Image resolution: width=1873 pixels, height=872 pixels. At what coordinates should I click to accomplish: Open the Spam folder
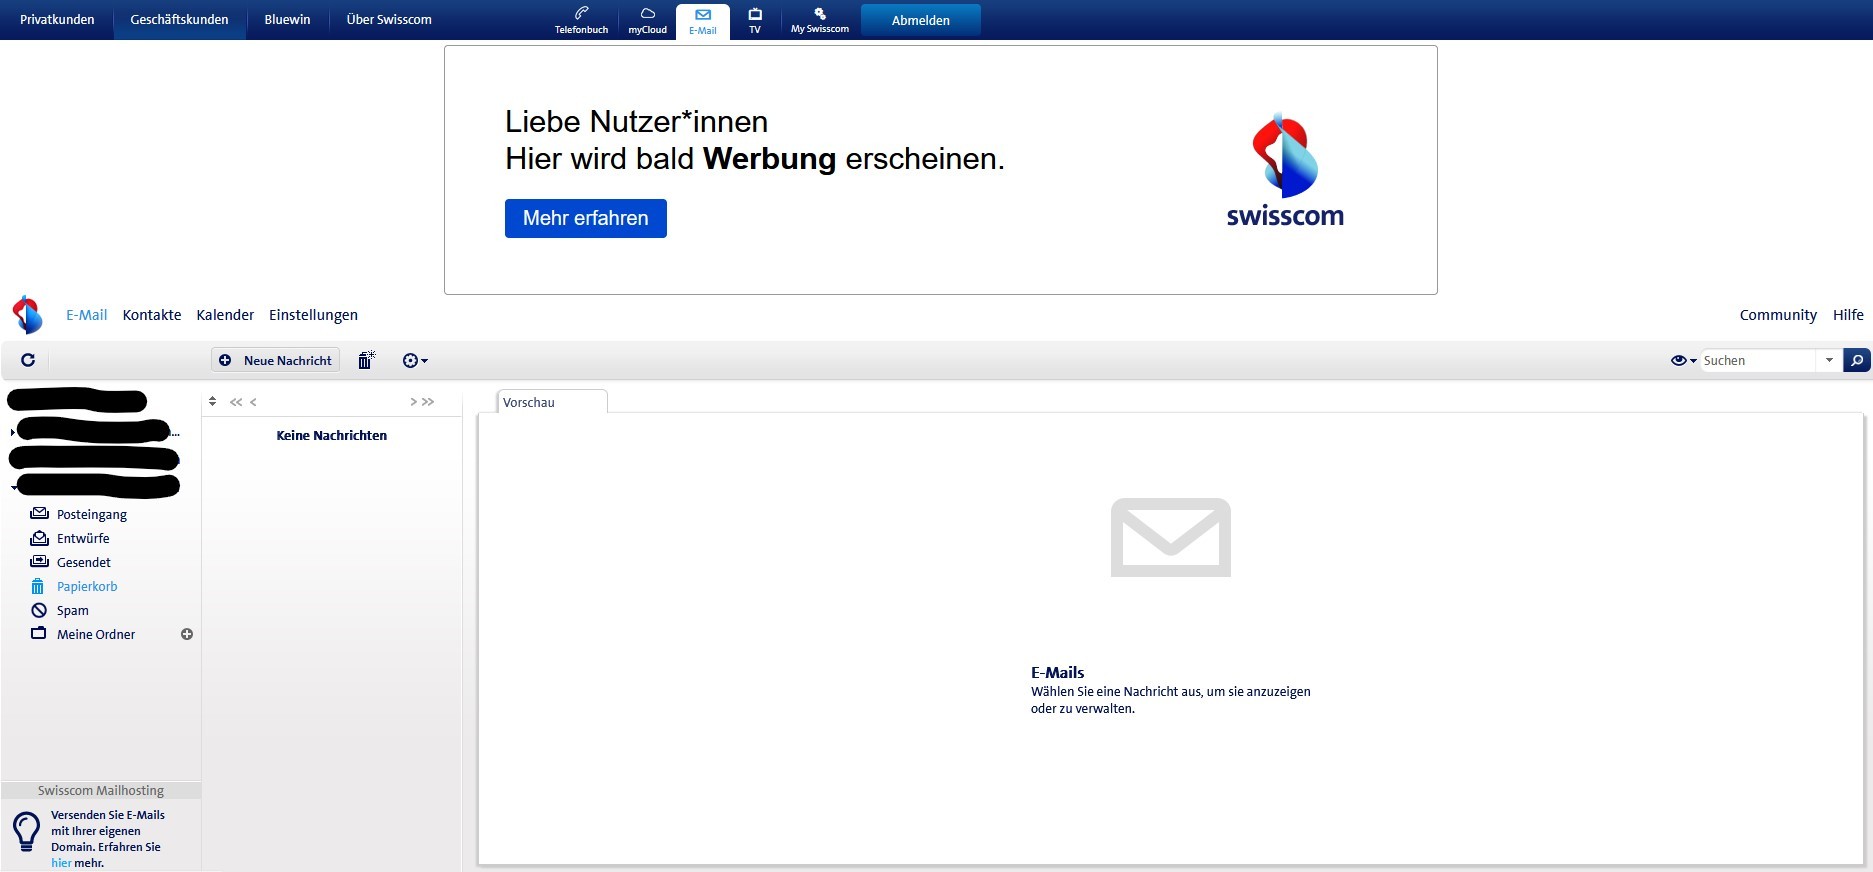[73, 610]
